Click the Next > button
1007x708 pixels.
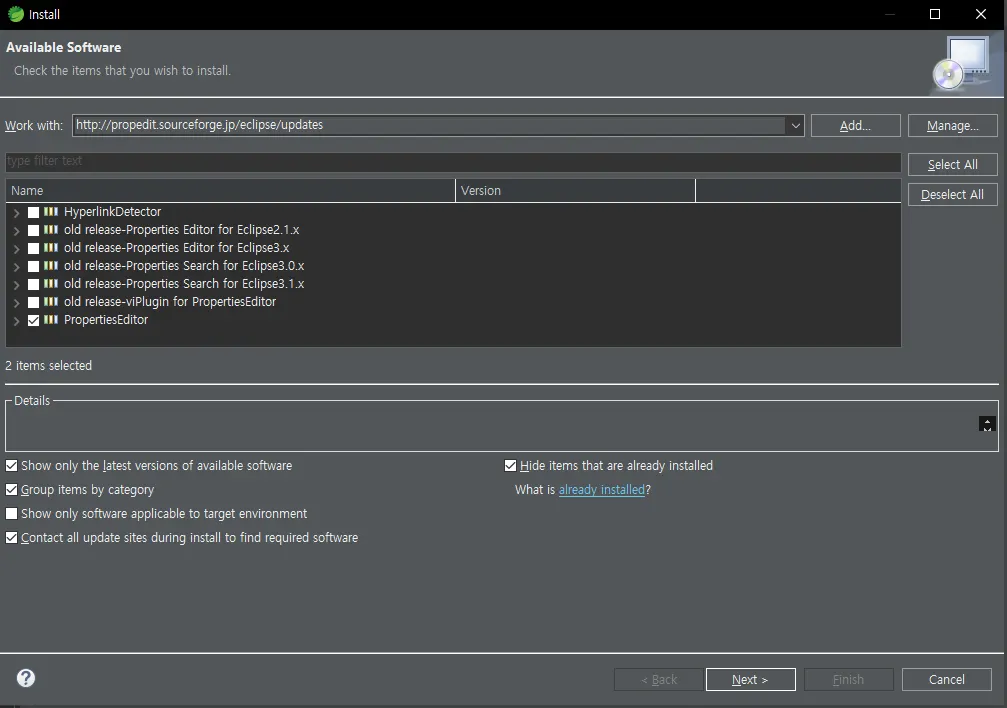click(750, 679)
